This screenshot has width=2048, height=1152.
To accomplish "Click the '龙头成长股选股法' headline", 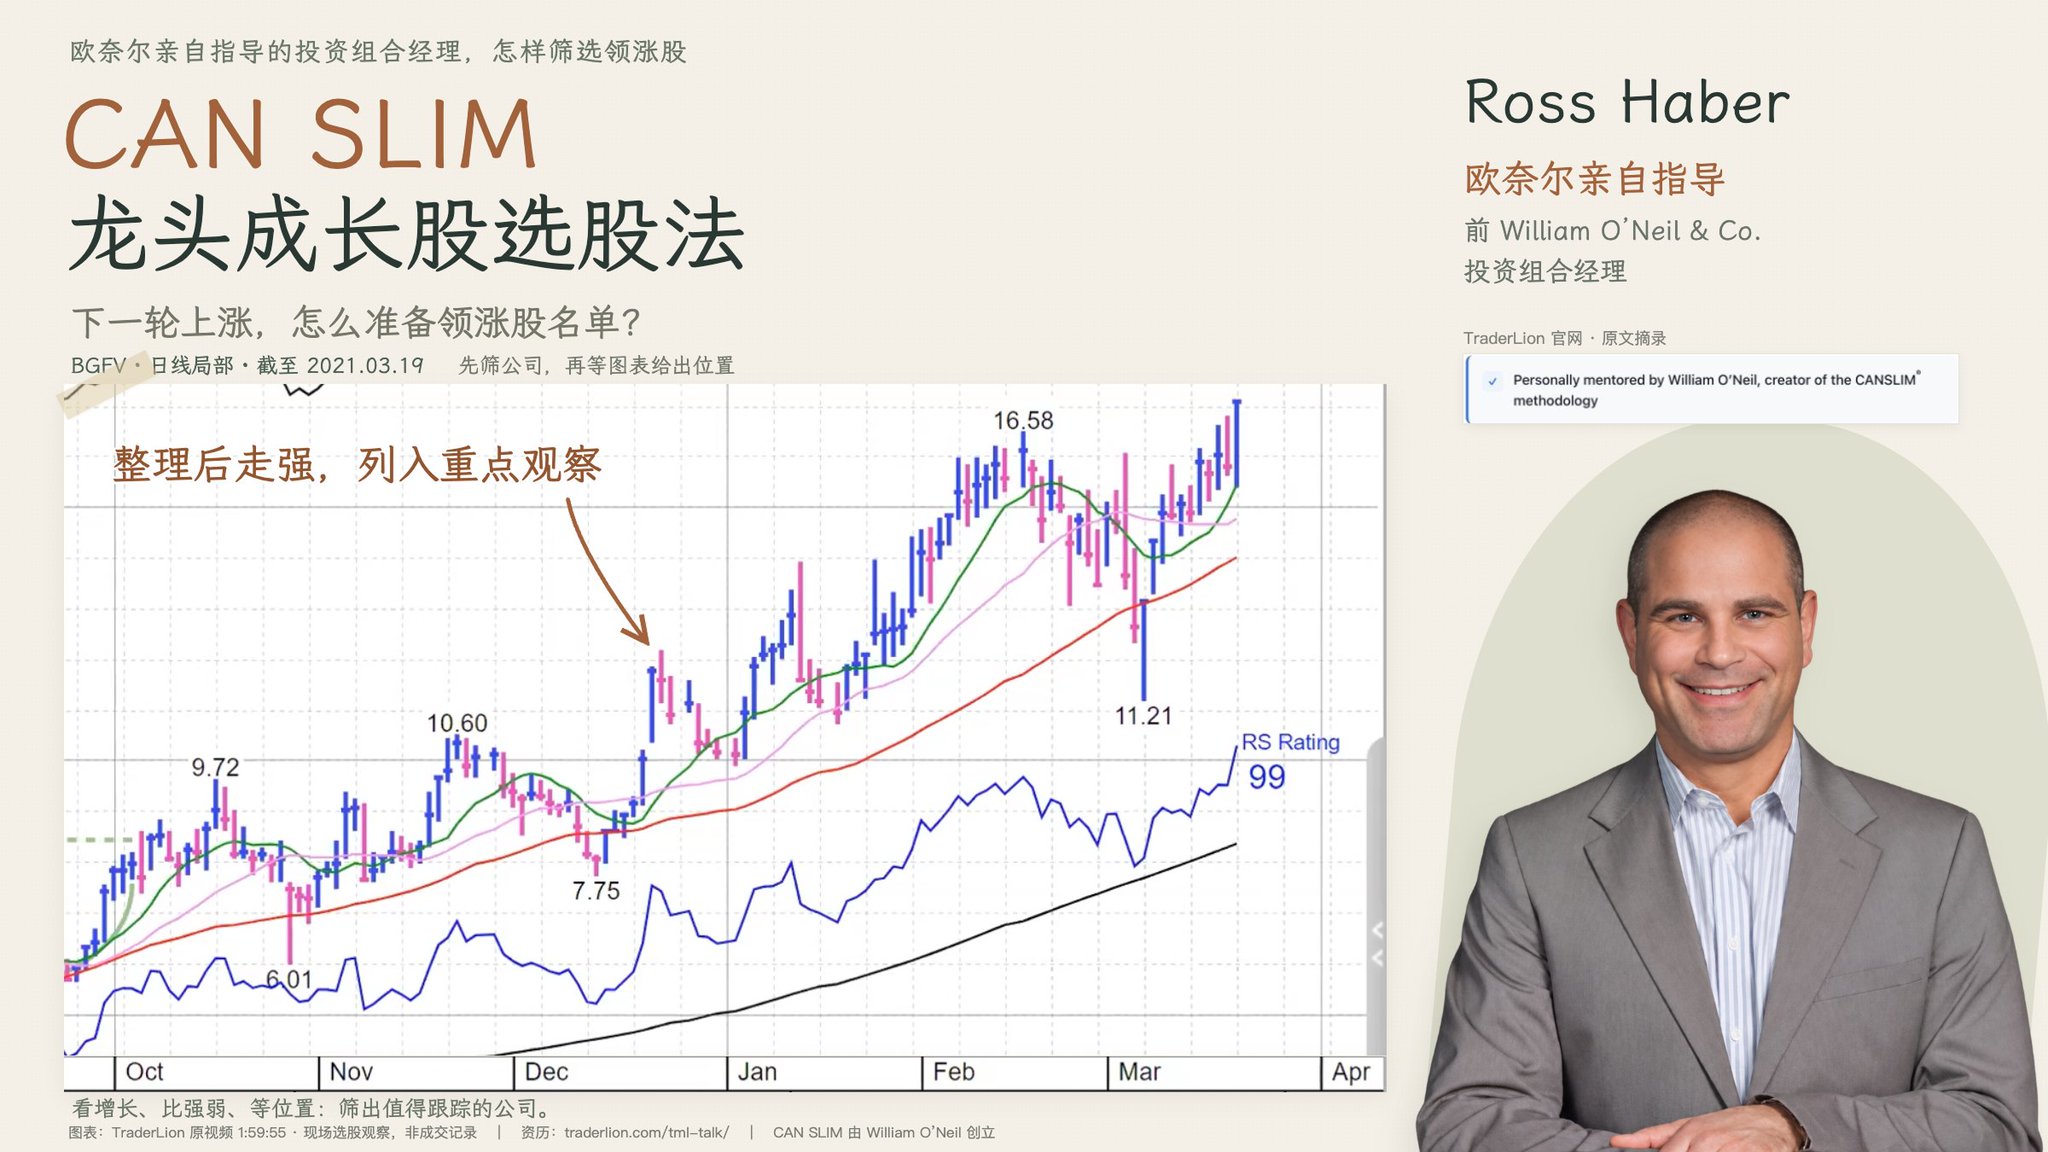I will pos(407,234).
